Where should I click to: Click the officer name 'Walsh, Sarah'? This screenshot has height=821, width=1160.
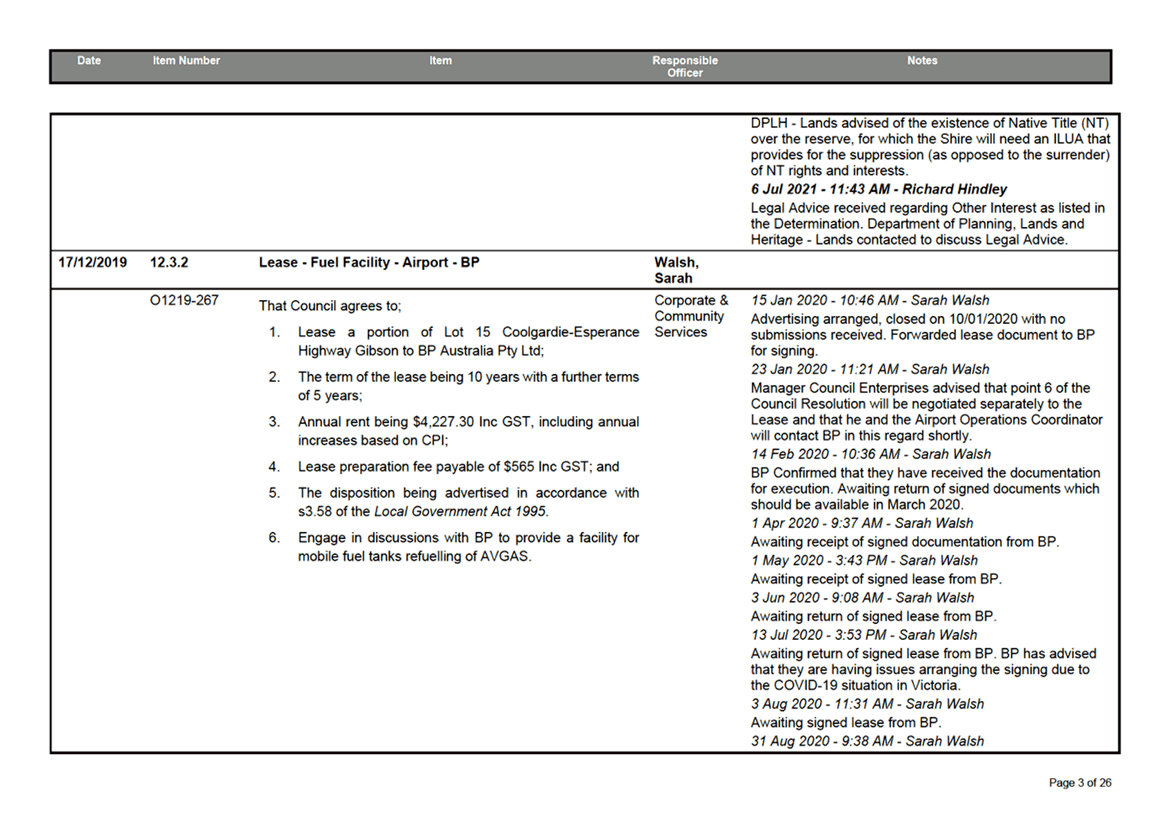676,270
